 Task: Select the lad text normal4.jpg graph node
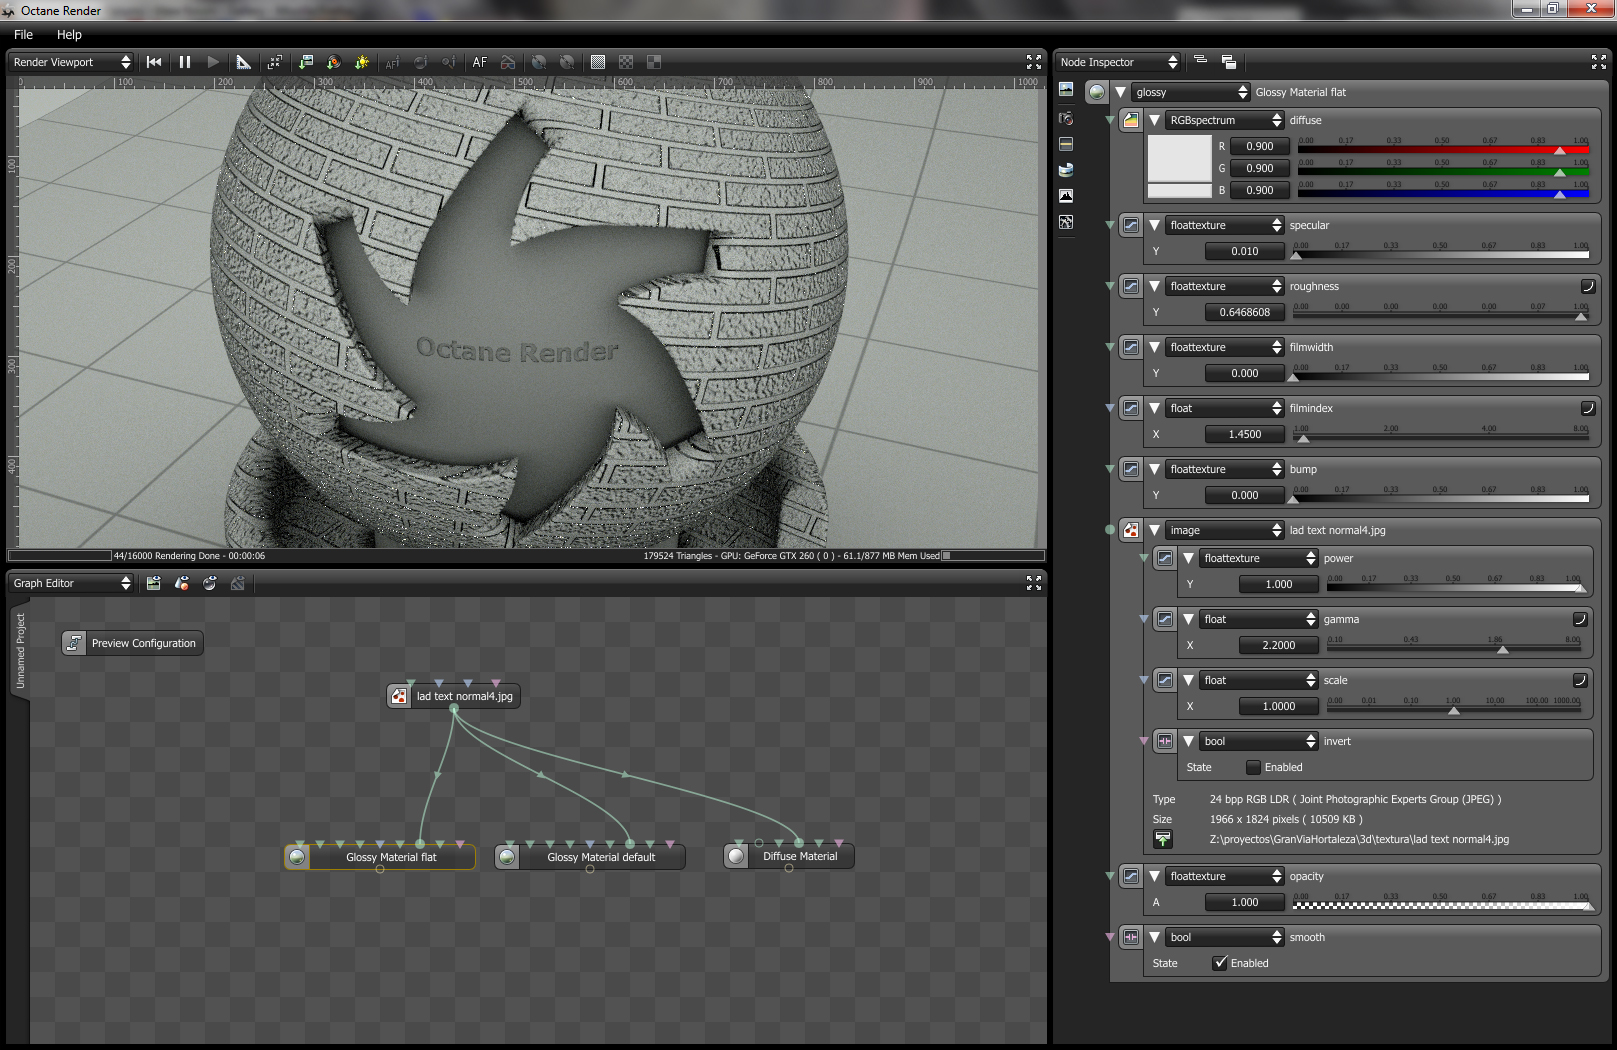[x=454, y=696]
